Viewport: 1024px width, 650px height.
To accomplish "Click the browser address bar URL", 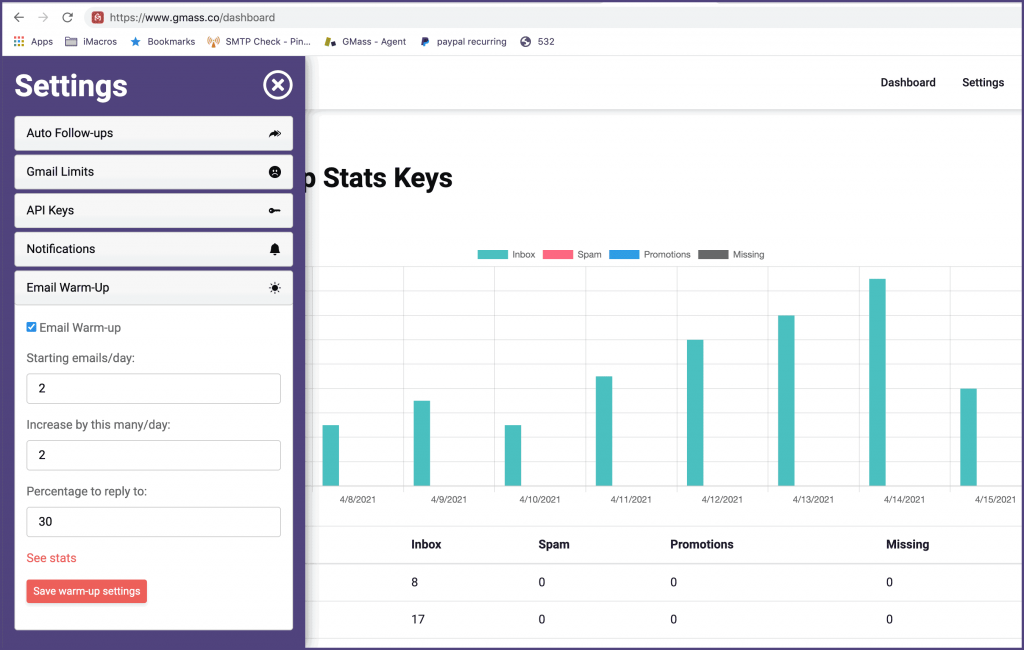I will [192, 18].
